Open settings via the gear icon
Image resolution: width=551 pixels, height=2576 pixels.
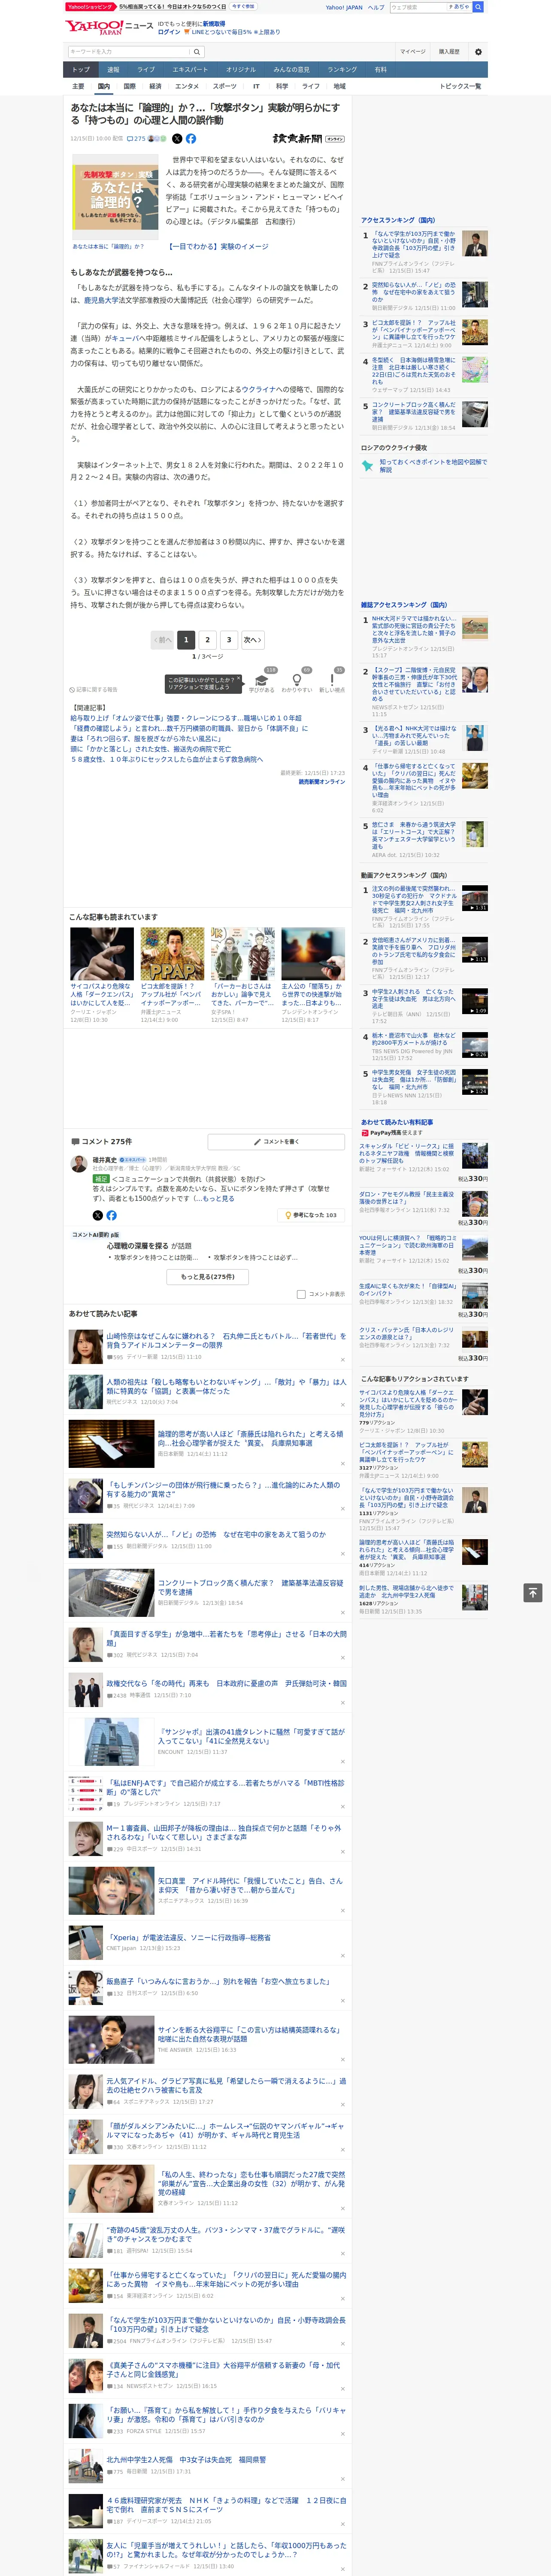478,52
